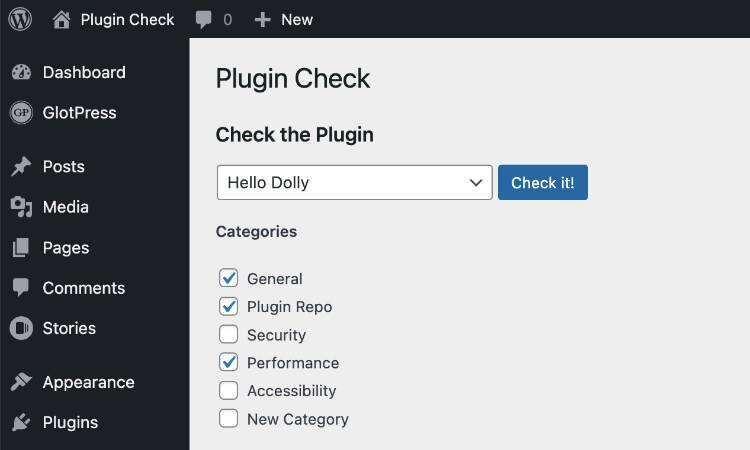
Task: Click the home icon beside Plugin Check
Action: (62, 19)
